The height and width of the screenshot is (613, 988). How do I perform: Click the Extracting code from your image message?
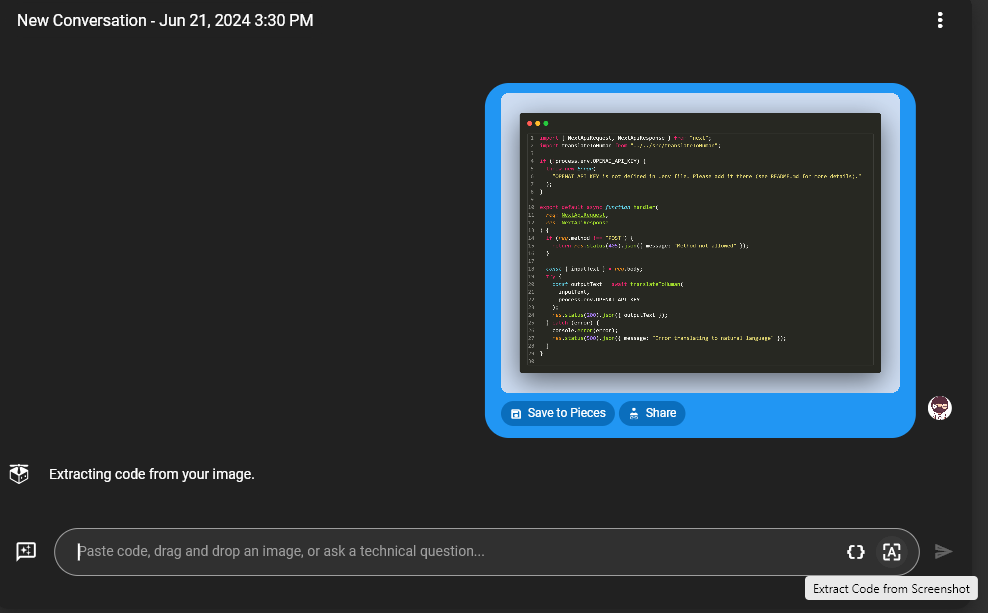click(151, 473)
